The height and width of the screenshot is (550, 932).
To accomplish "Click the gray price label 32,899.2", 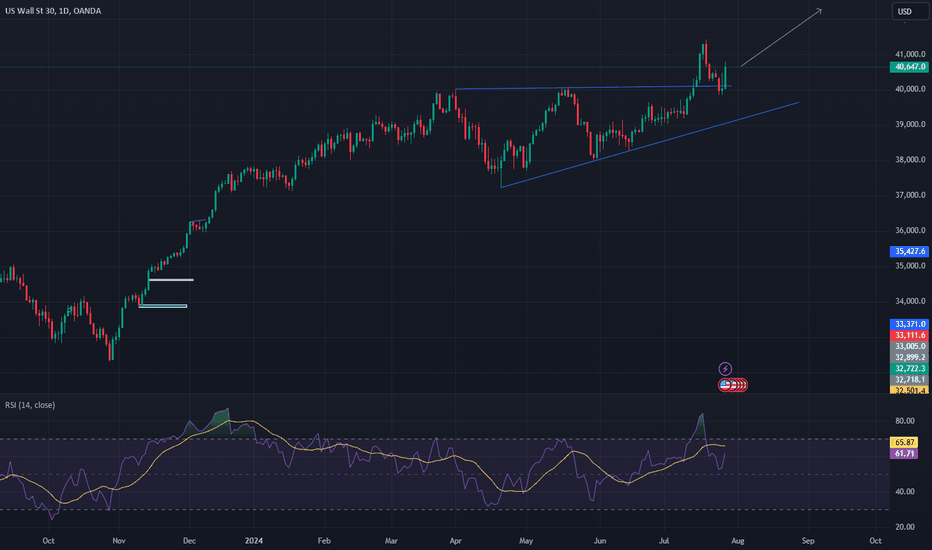I will coord(909,357).
